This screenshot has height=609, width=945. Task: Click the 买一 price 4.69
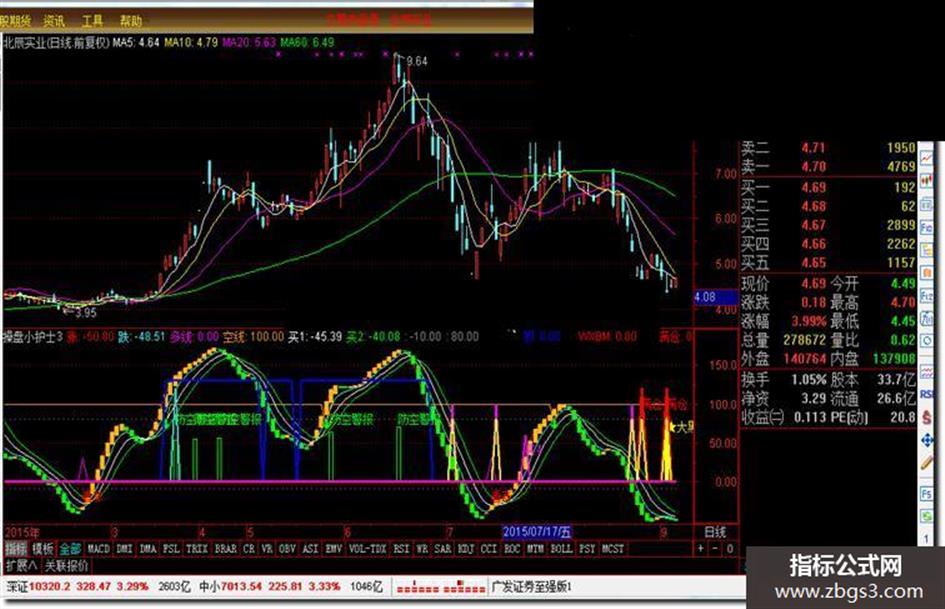[814, 188]
